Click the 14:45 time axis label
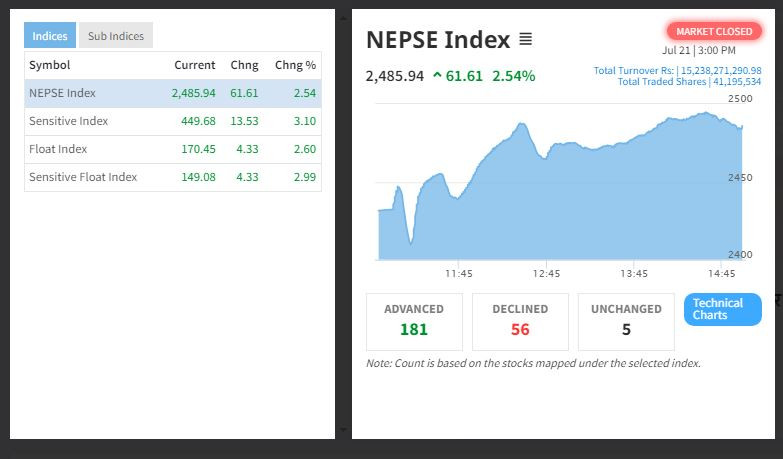The image size is (783, 459). (722, 274)
